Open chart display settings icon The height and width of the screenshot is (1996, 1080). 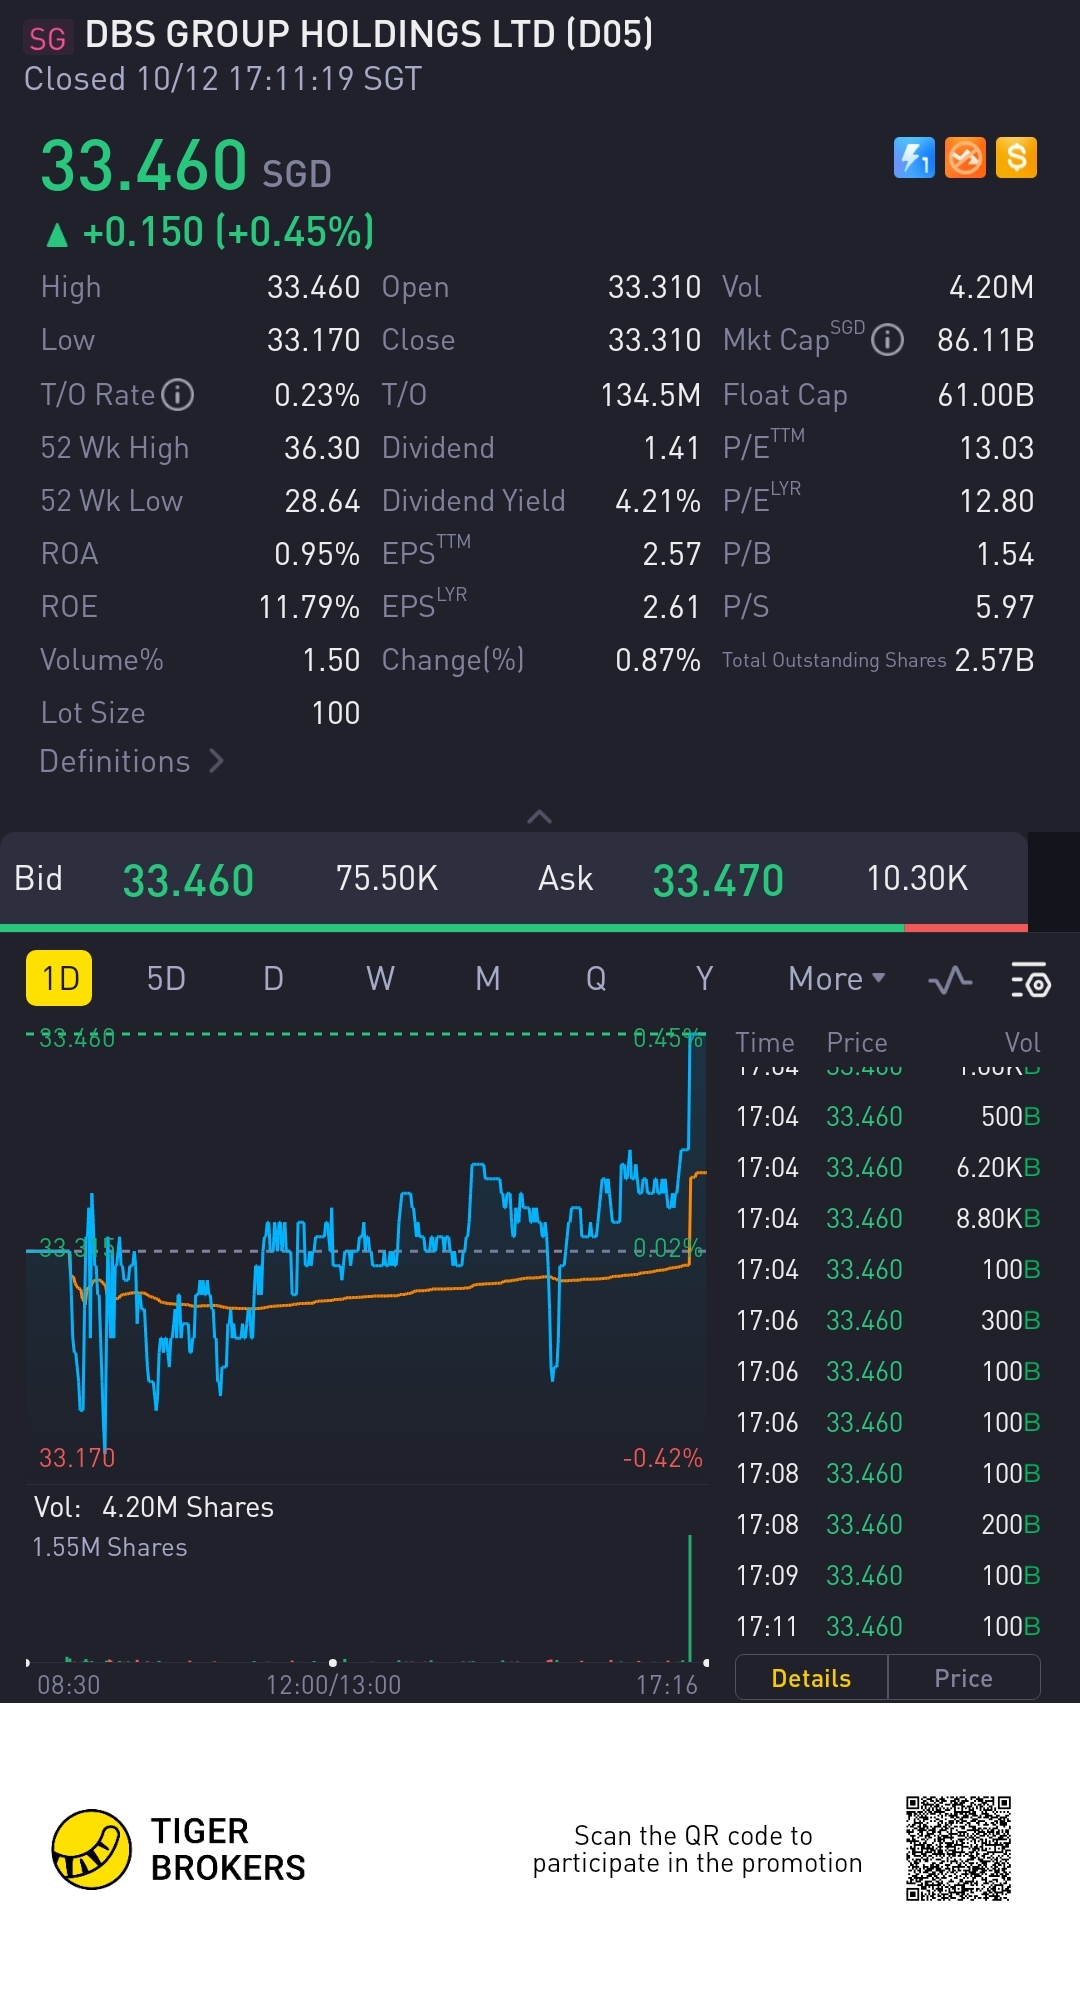pos(1030,980)
